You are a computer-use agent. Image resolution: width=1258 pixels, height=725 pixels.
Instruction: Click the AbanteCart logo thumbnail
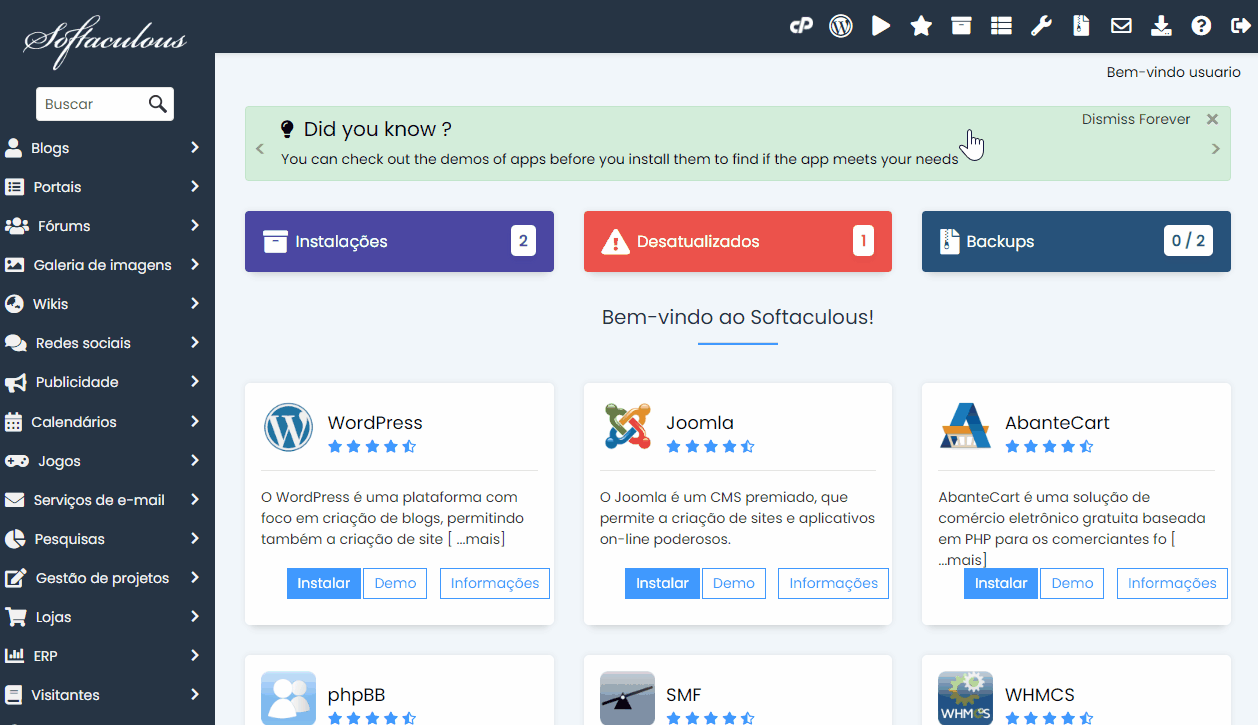pyautogui.click(x=965, y=427)
